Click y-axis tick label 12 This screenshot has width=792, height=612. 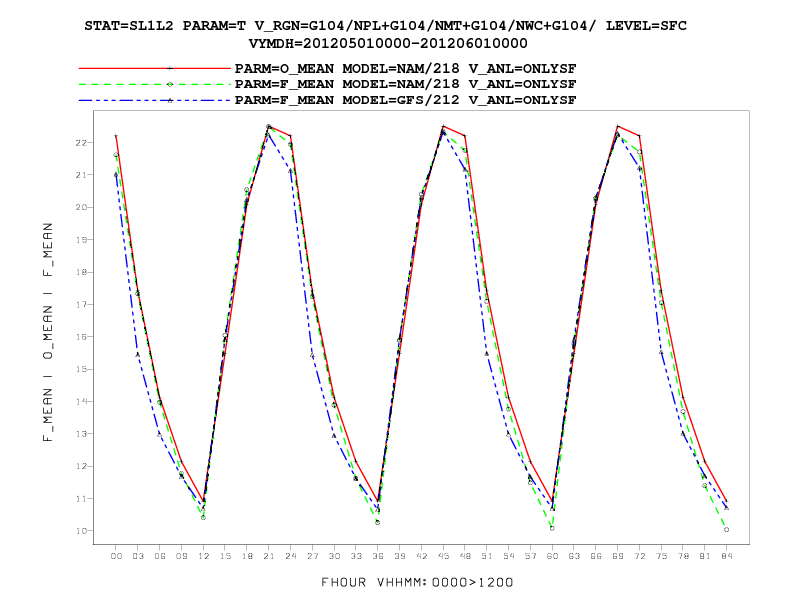click(x=81, y=466)
